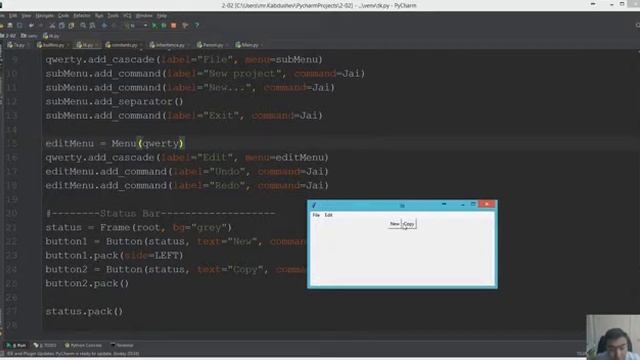Click the subMenu.add_separator() line

pos(114,102)
